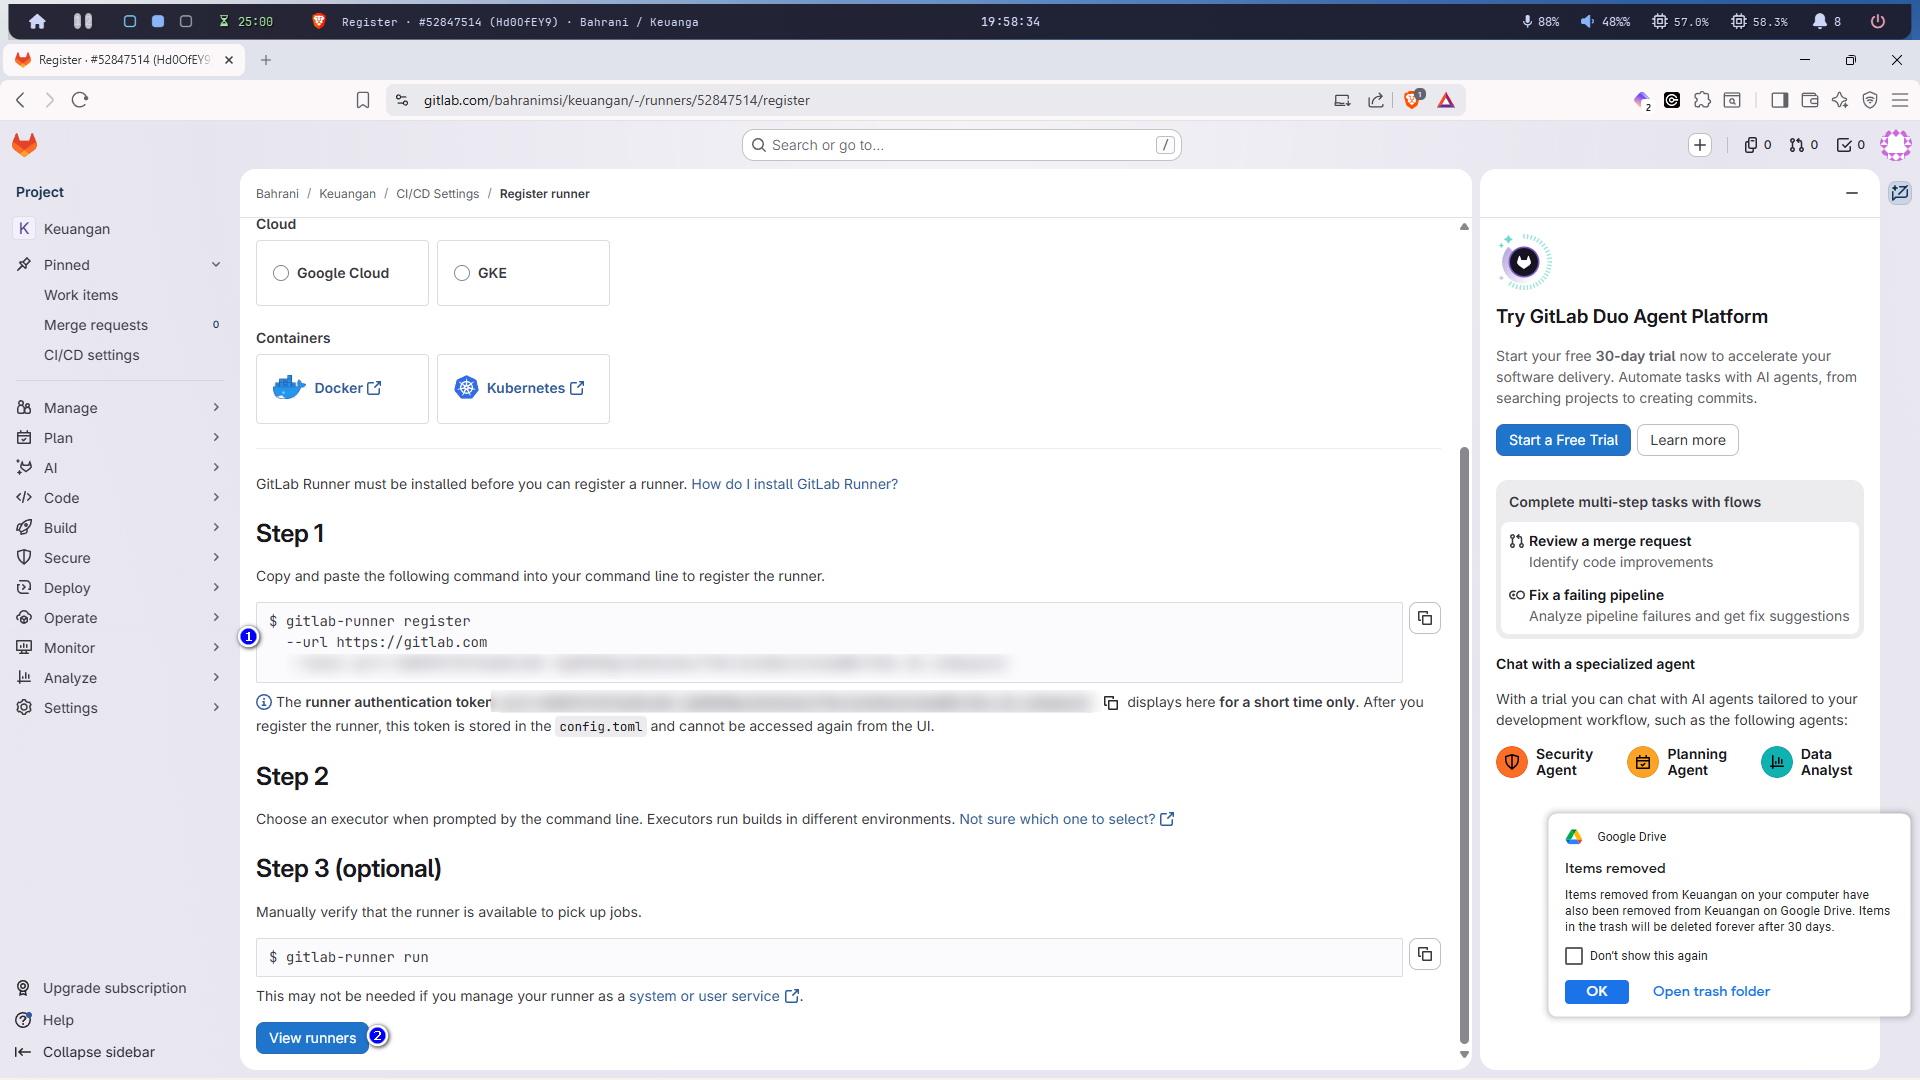Open the Settings sidebar menu

120,708
